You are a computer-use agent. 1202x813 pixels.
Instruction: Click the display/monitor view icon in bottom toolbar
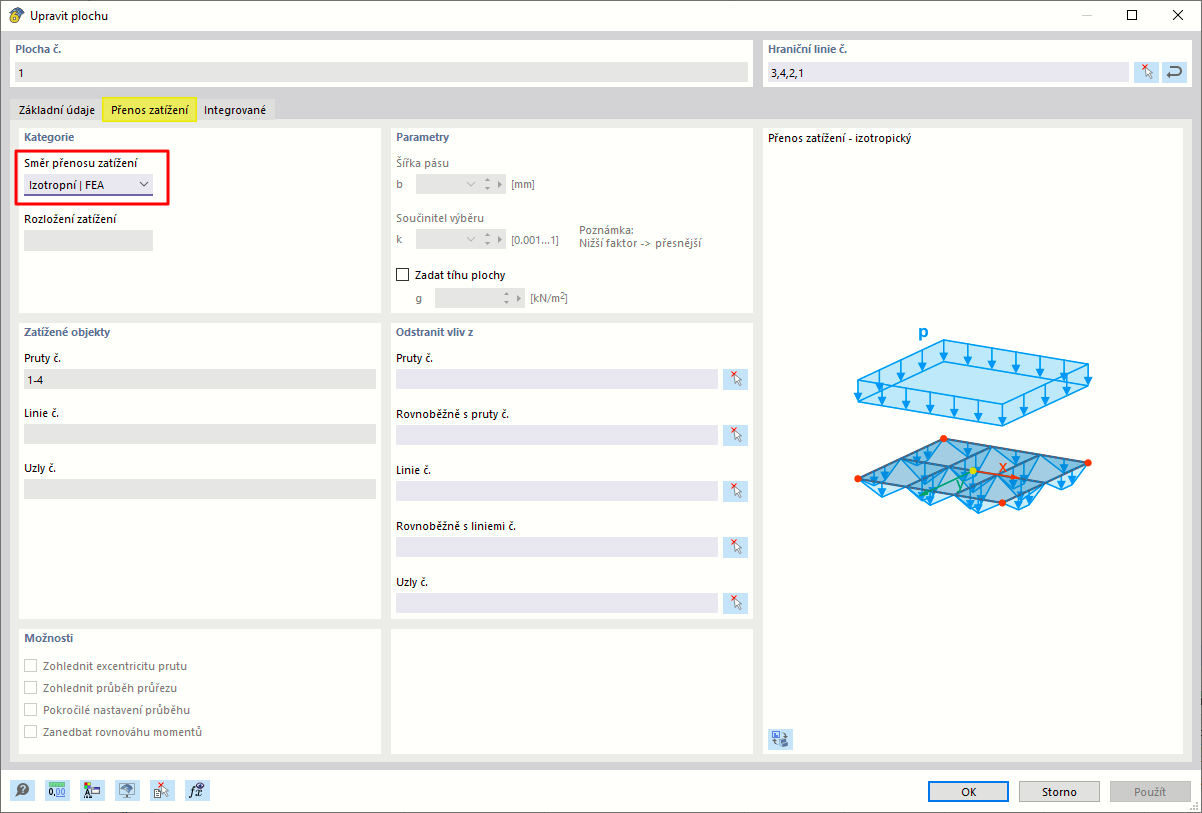coord(127,791)
